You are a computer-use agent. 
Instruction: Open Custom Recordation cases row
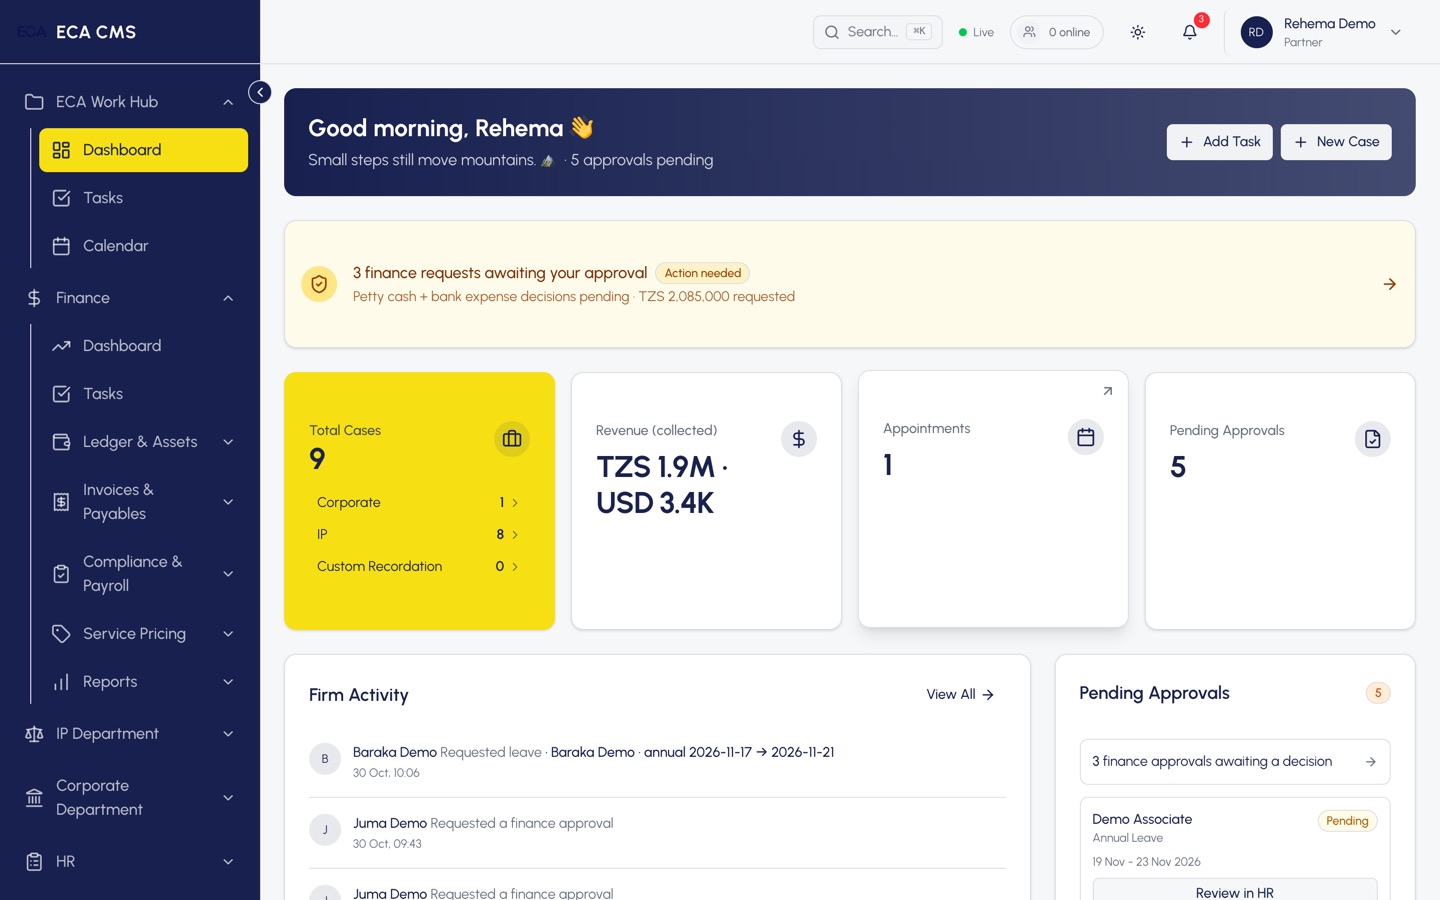[418, 566]
